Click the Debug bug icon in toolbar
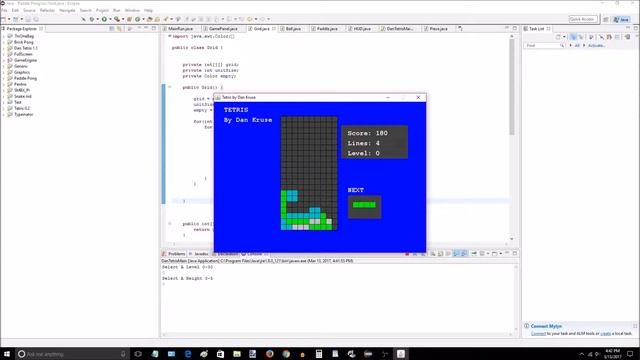The height and width of the screenshot is (360, 640). pyautogui.click(x=91, y=19)
